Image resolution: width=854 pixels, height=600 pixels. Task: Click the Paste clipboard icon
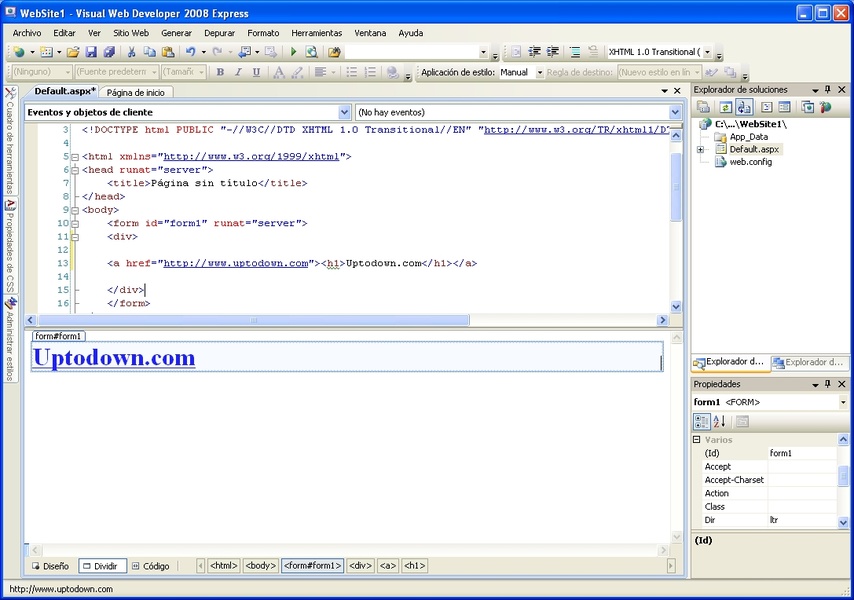(168, 52)
